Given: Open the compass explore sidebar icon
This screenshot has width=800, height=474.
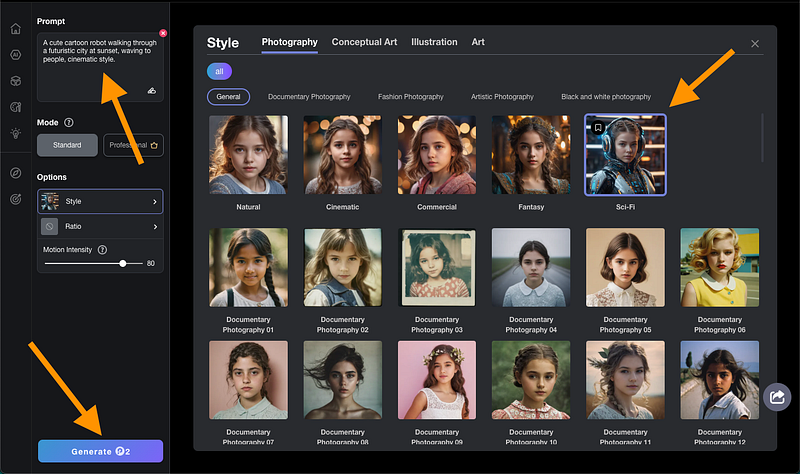Looking at the screenshot, I should pyautogui.click(x=15, y=172).
